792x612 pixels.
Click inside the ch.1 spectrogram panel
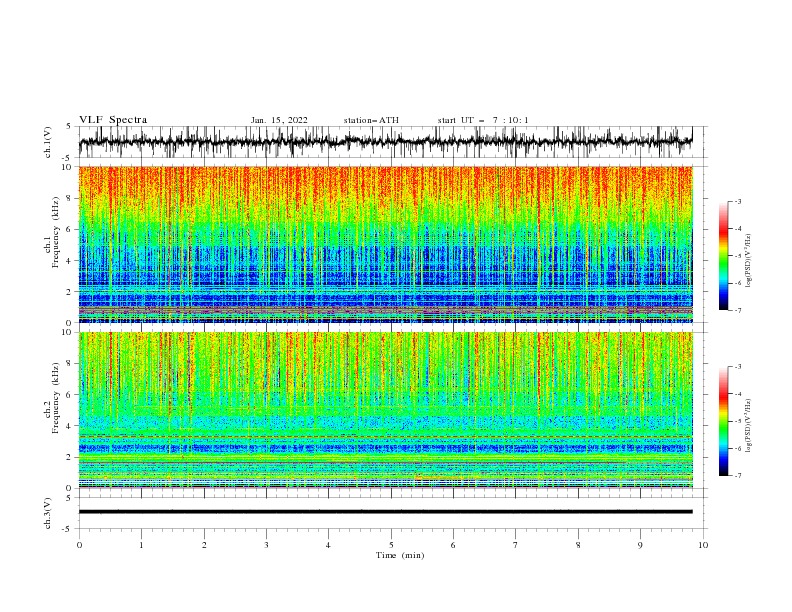[385, 244]
